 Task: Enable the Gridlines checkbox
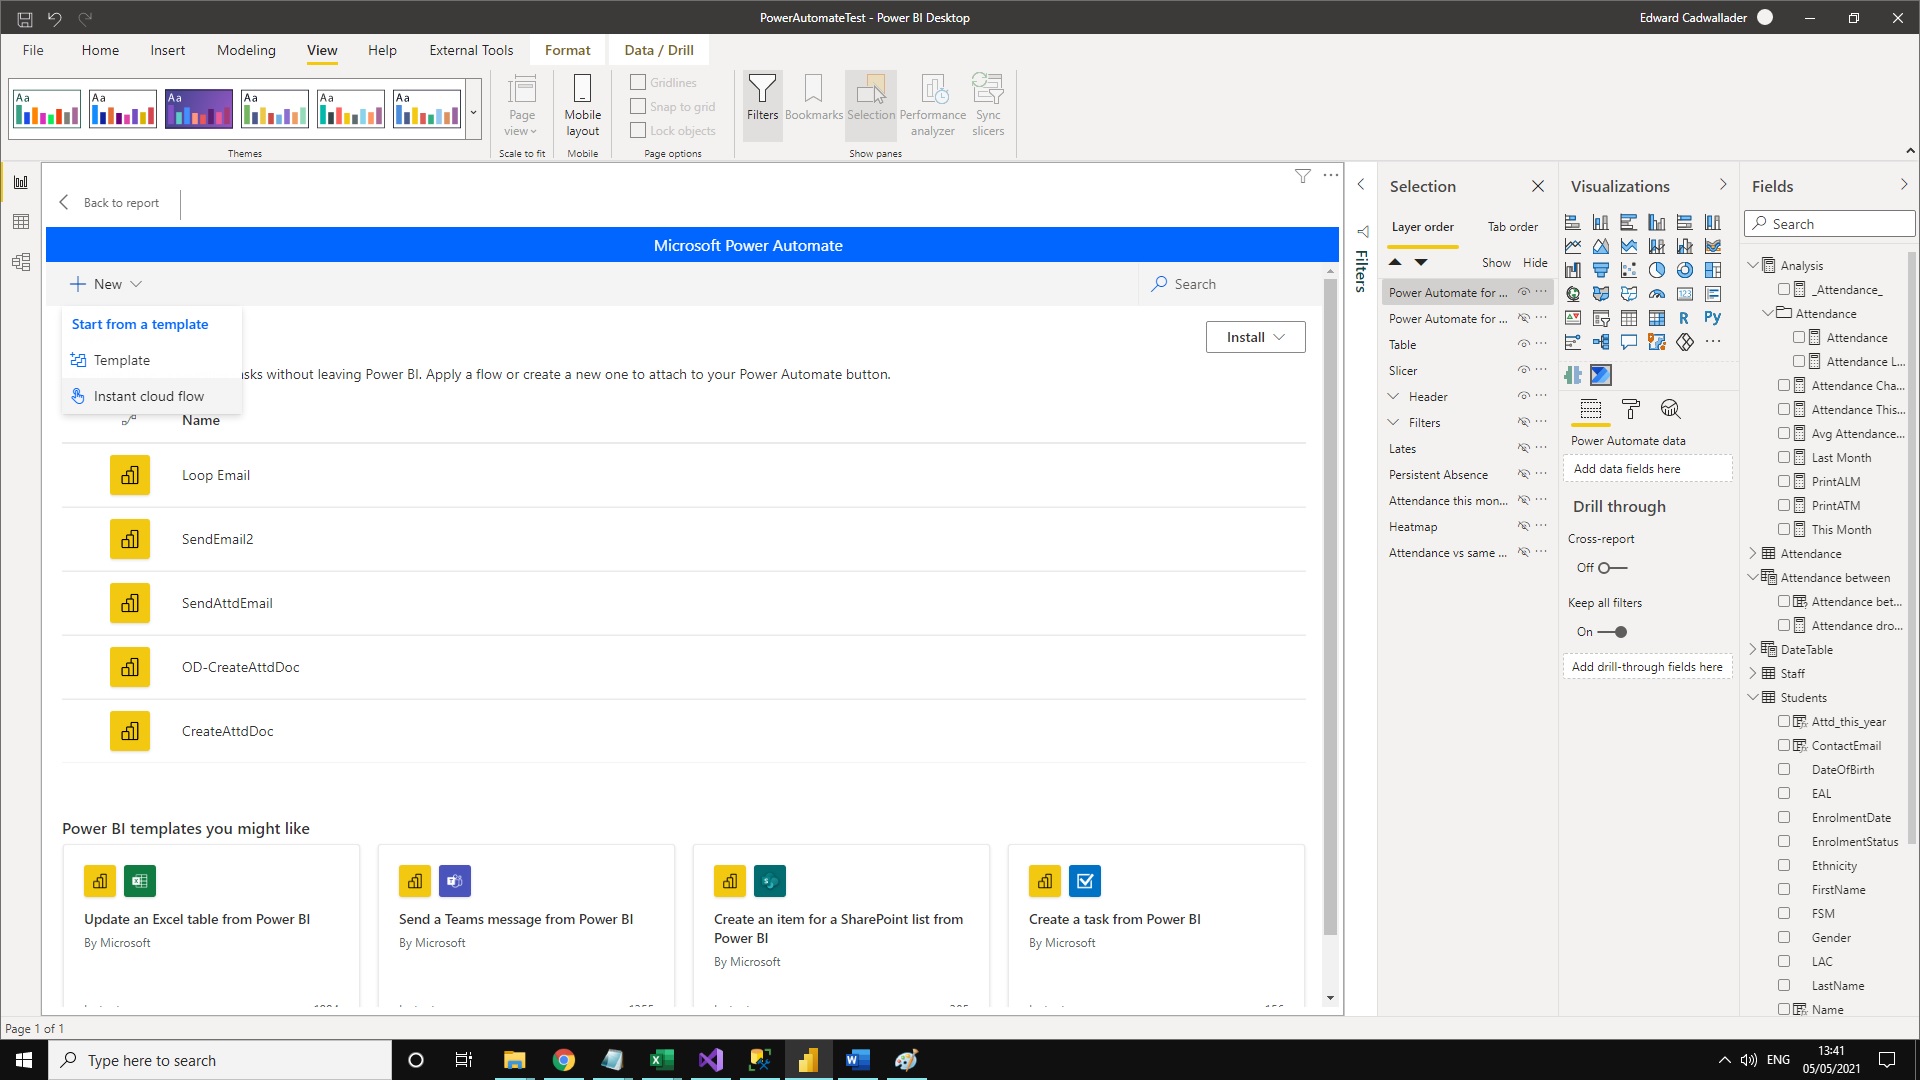point(638,82)
